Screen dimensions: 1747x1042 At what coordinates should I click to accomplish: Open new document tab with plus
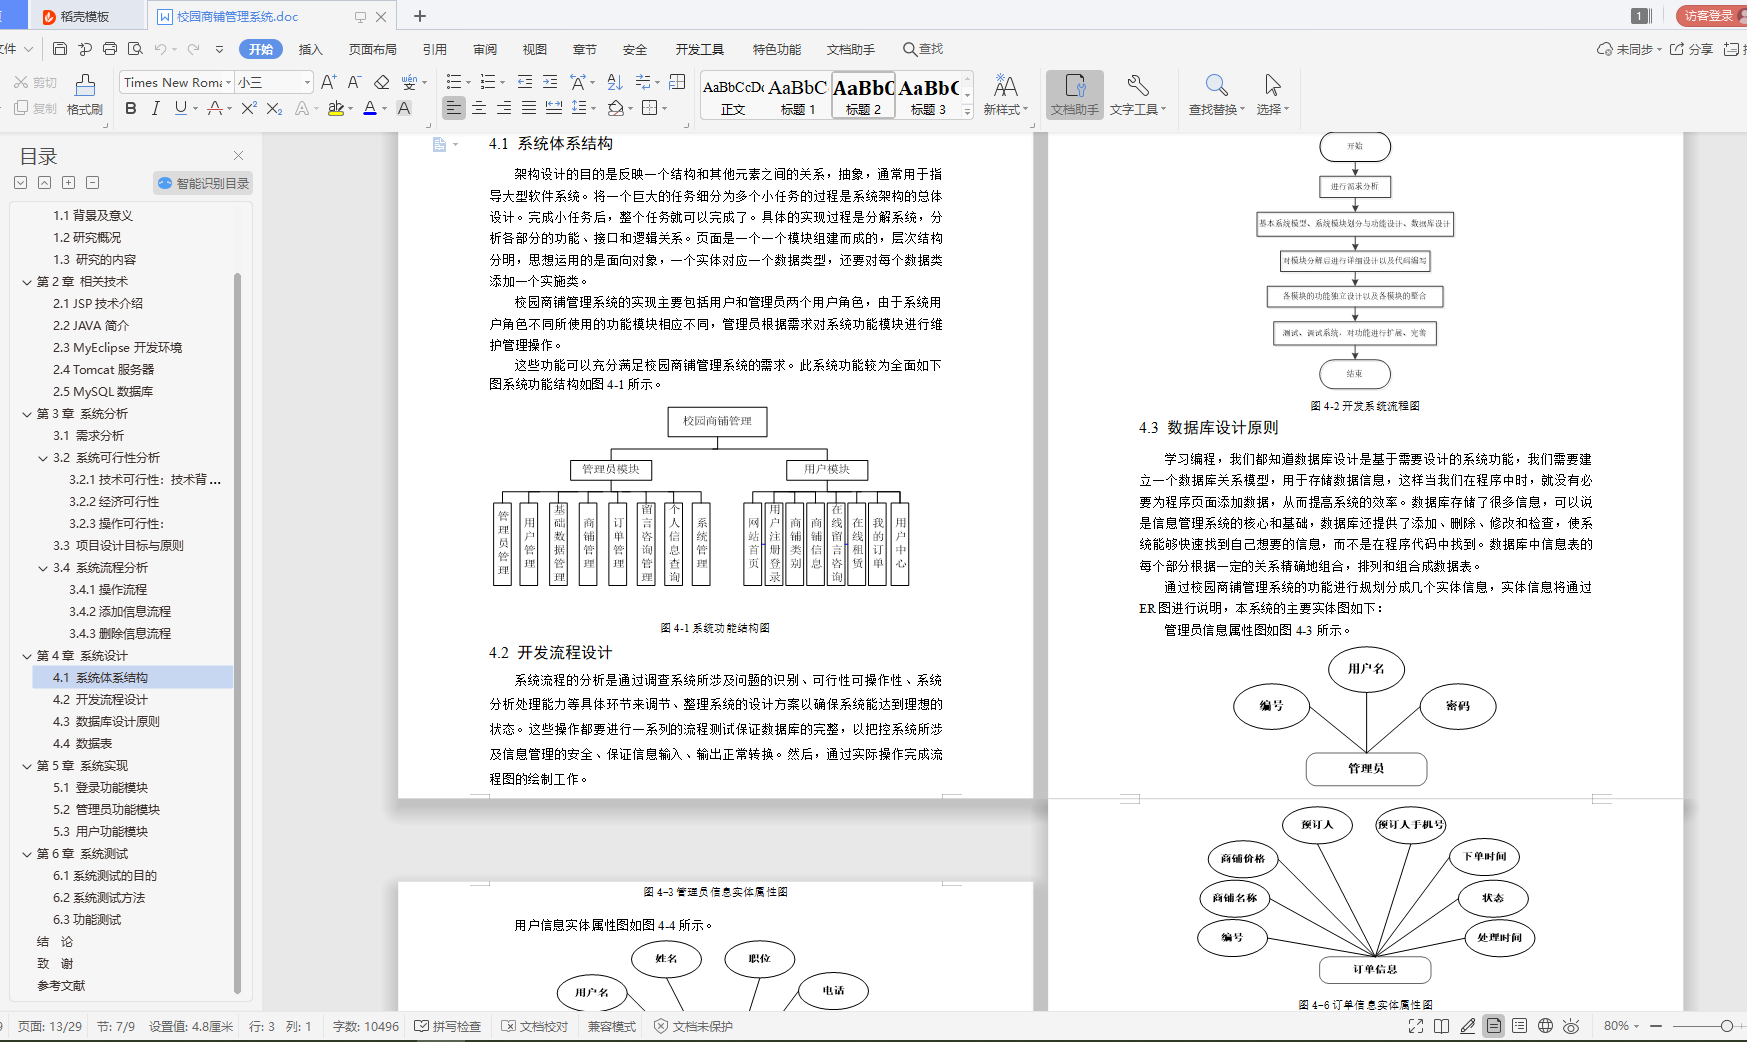(x=420, y=16)
